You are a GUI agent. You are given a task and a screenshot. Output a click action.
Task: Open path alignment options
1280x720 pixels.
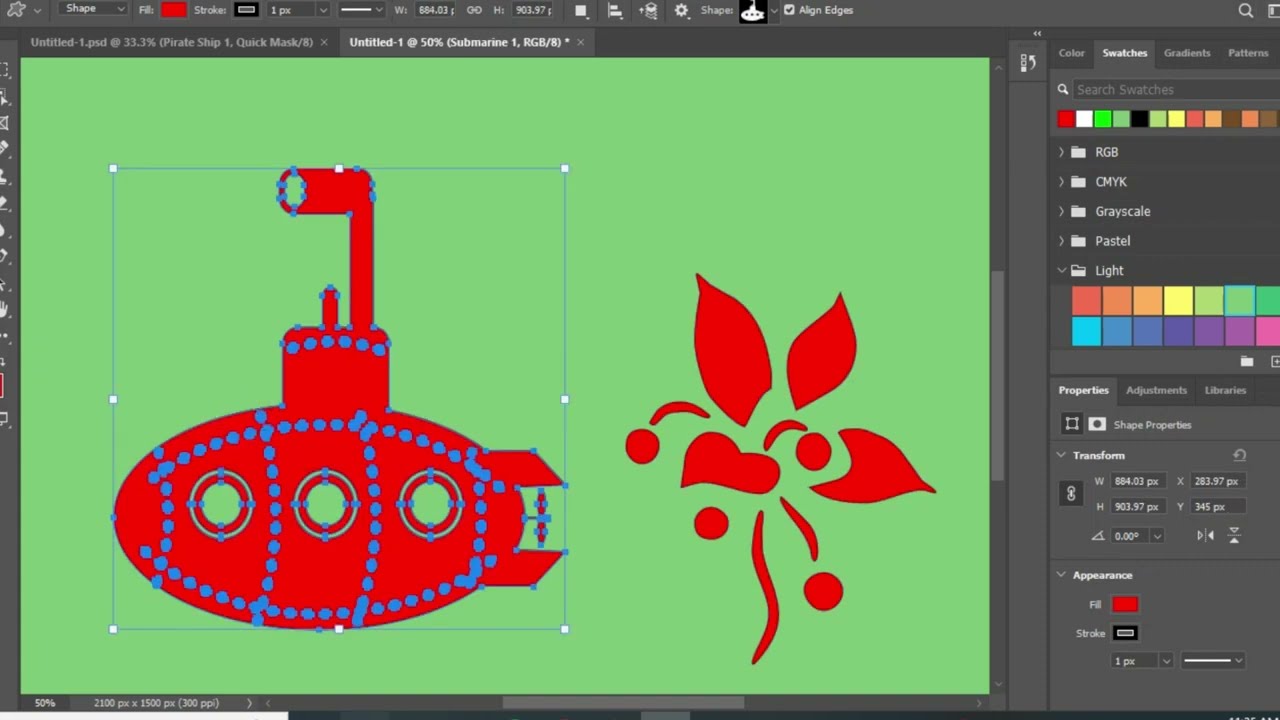615,10
